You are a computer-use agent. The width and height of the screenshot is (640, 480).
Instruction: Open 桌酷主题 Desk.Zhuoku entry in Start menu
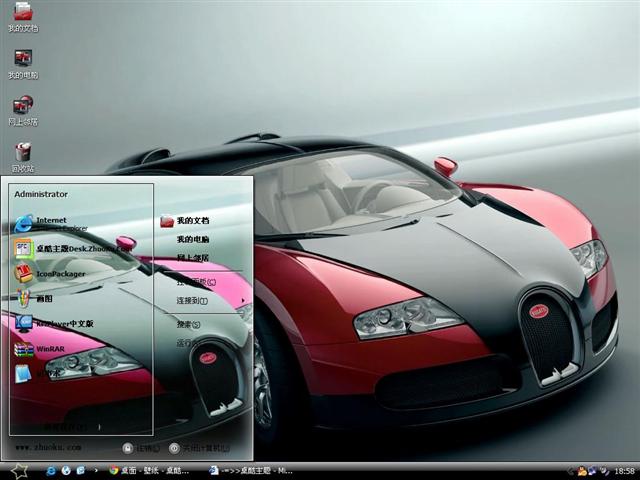tap(73, 248)
